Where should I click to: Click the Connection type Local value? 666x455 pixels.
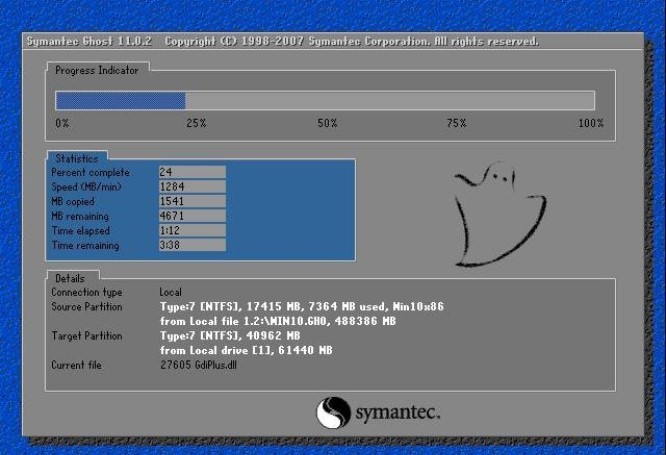pos(171,292)
